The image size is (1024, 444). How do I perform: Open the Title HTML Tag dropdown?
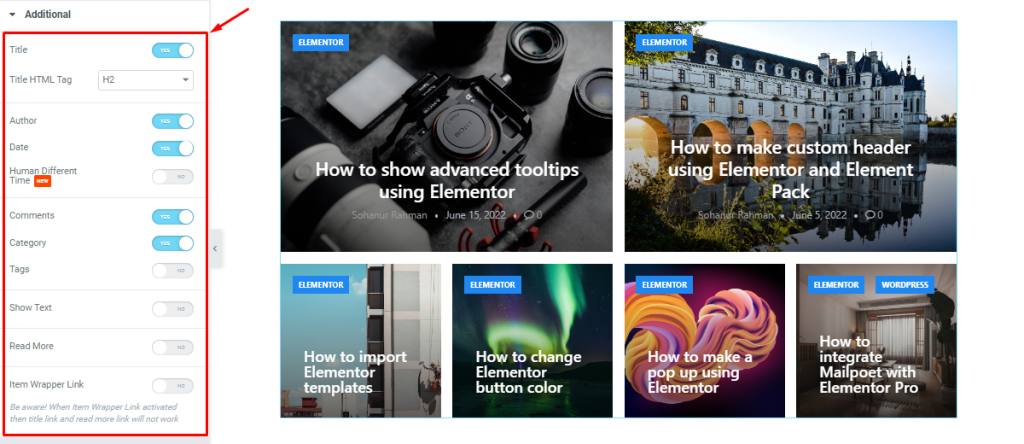[146, 80]
